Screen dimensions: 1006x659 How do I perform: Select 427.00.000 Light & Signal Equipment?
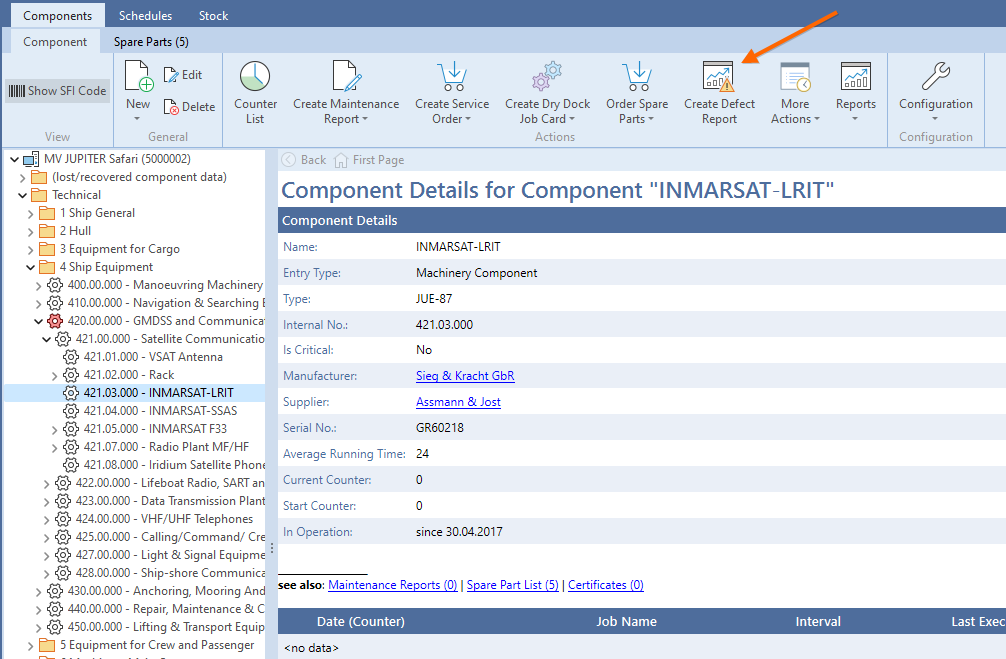tap(170, 554)
